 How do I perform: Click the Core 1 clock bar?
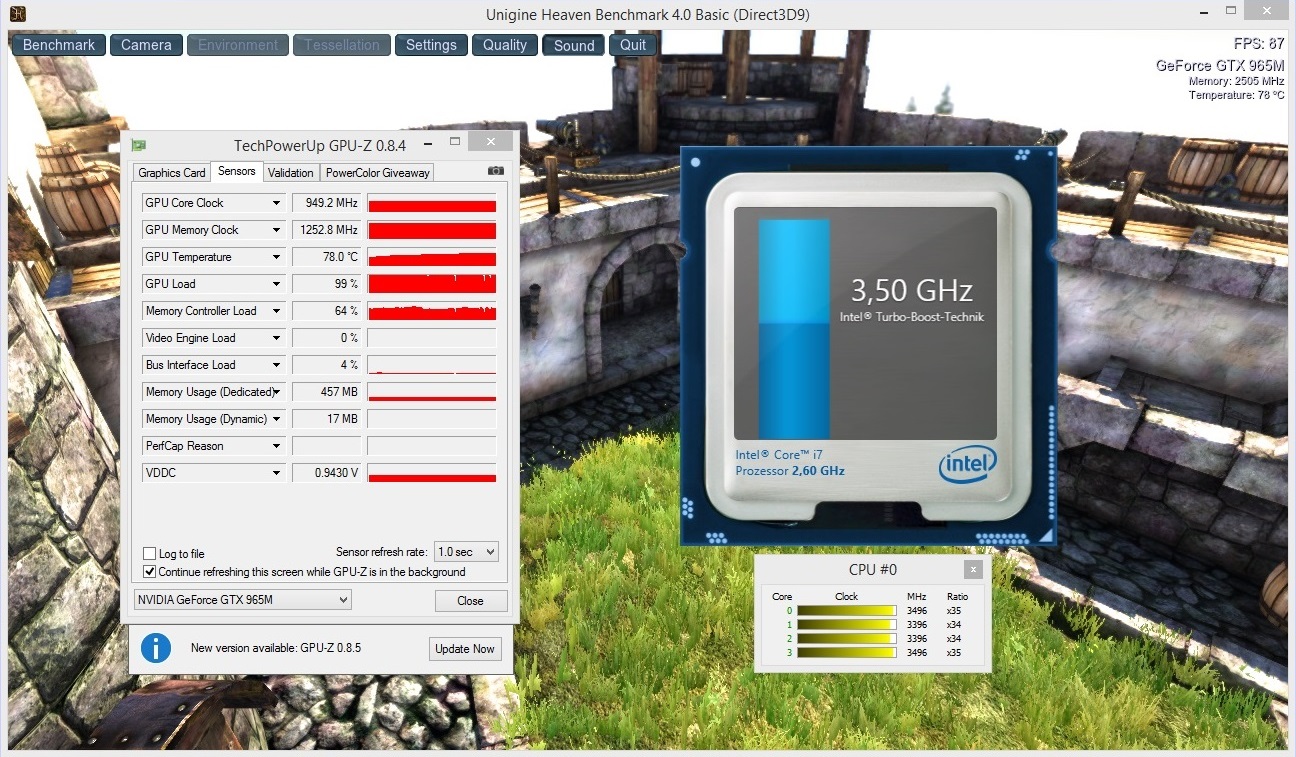point(846,625)
